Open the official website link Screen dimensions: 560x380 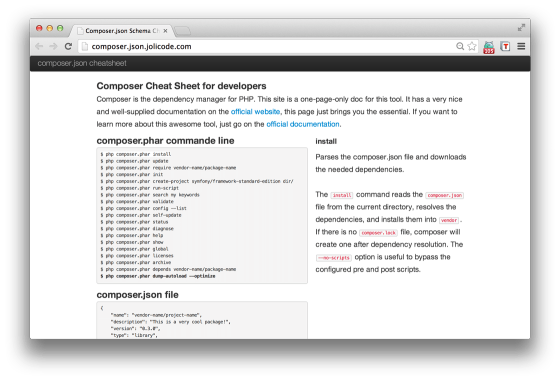[255, 111]
